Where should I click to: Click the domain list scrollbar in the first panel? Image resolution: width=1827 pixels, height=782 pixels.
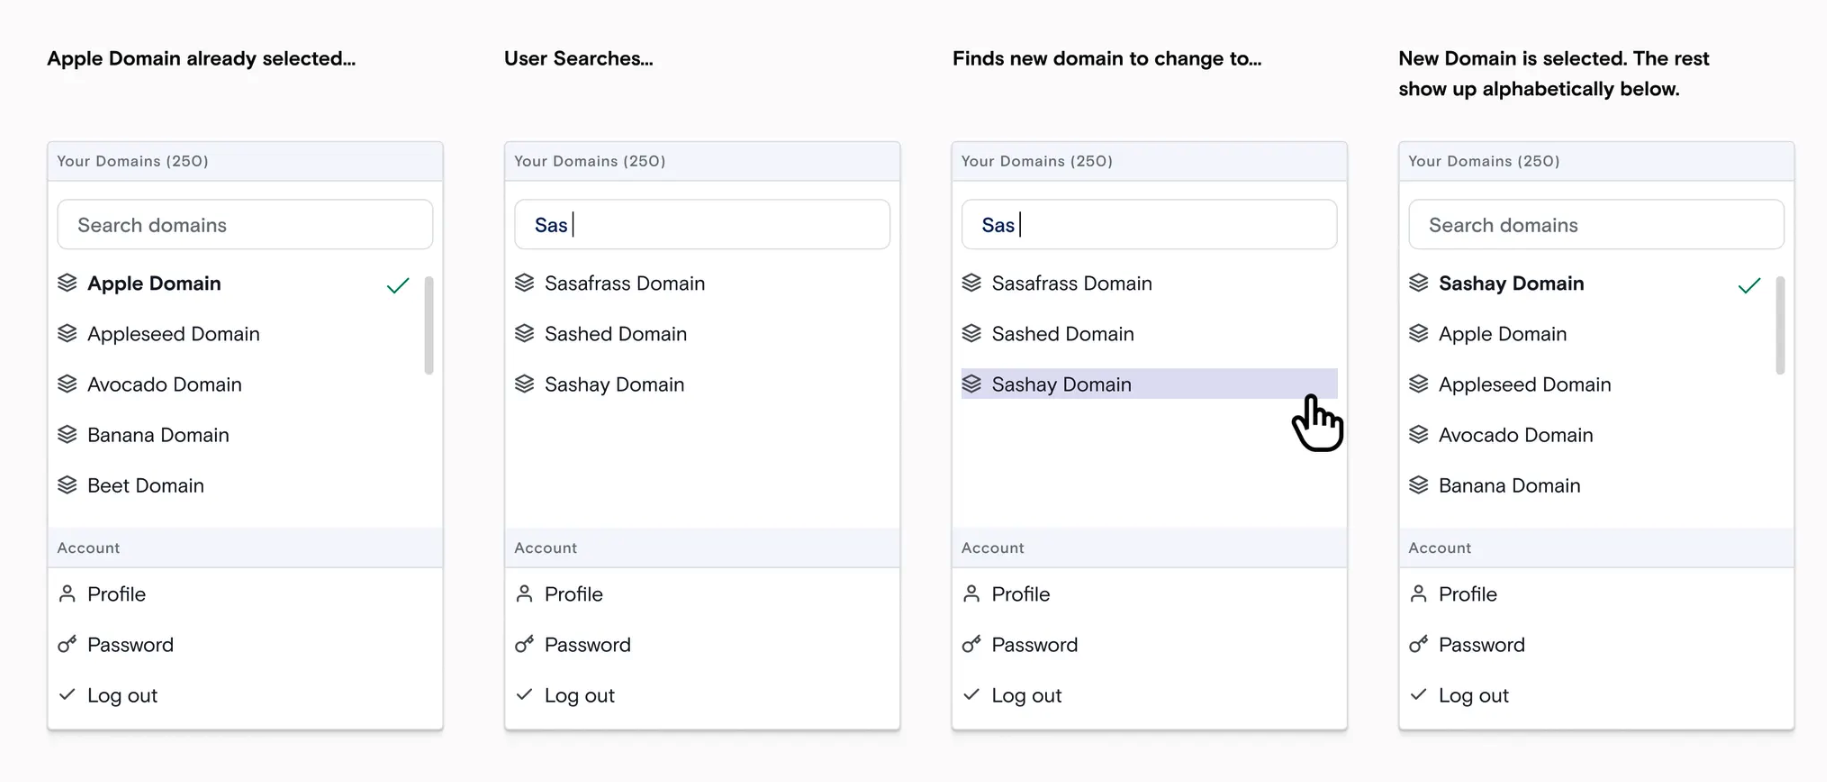[429, 325]
